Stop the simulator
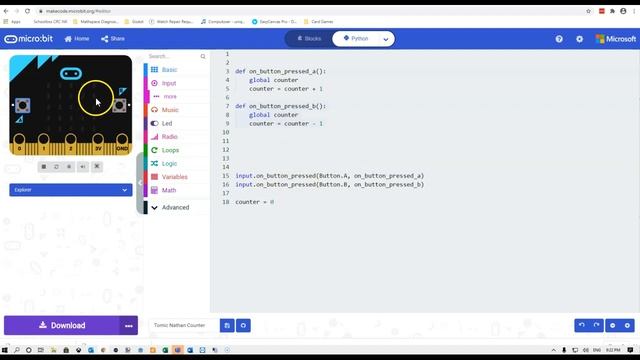The height and width of the screenshot is (360, 640). click(44, 167)
